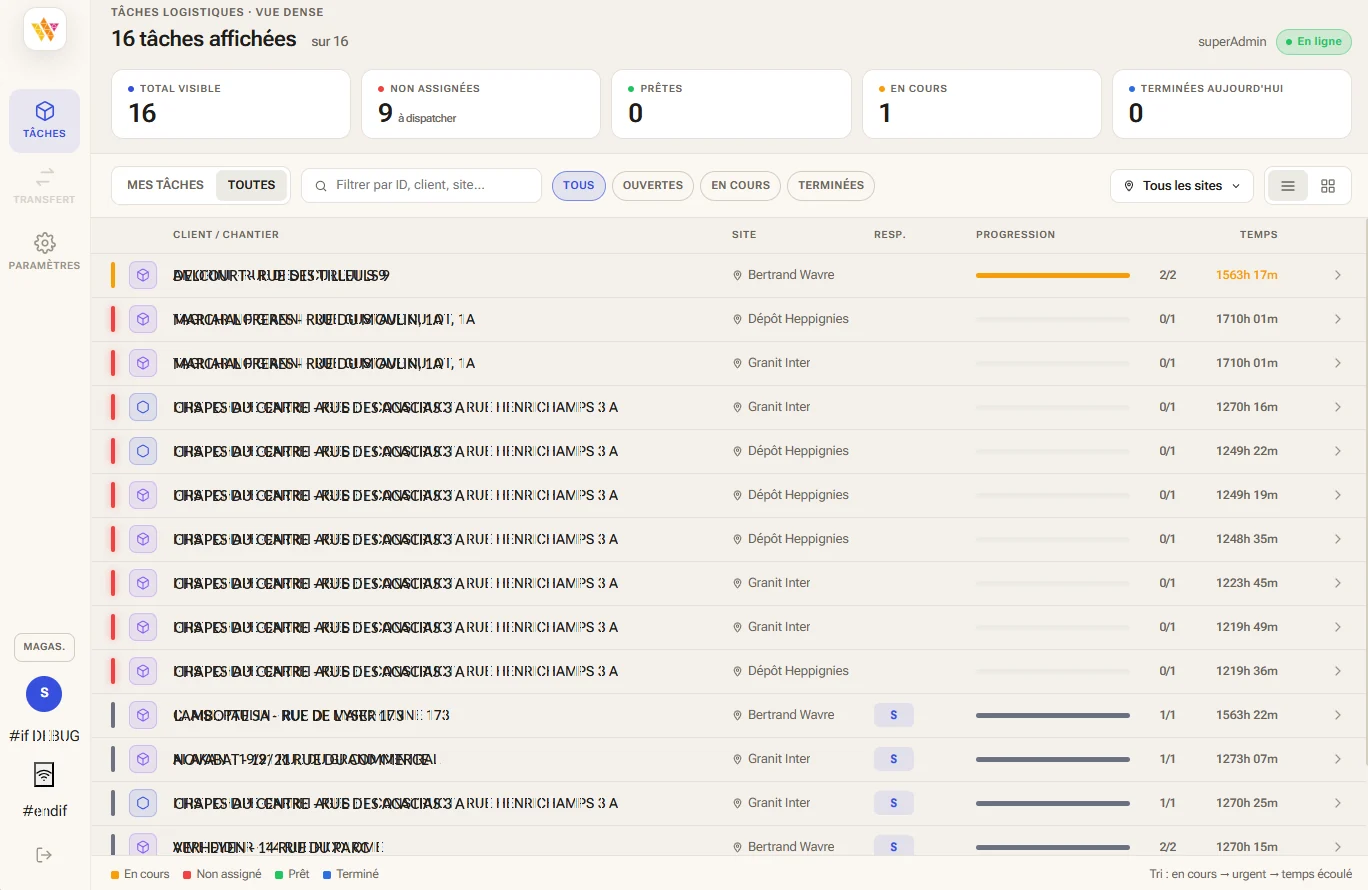Click box icon of the 1248h 35m row
Viewport: 1368px width, 890px height.
[x=143, y=539]
